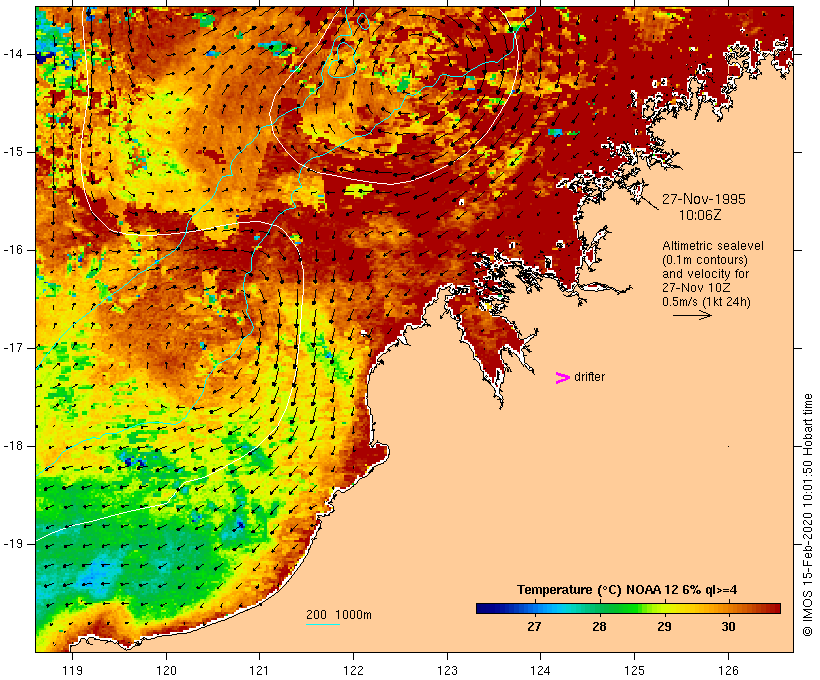Screen dimensions: 820x680
Task: Click the longitude label 120
Action: click(166, 670)
